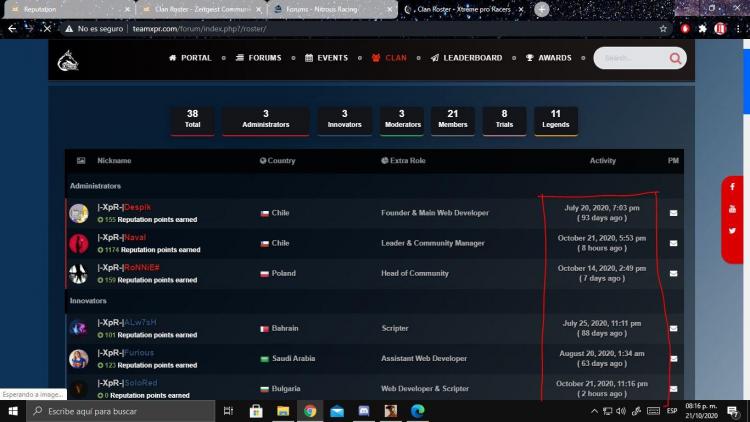
Task: Open the Forums navigation menu
Action: [258, 58]
